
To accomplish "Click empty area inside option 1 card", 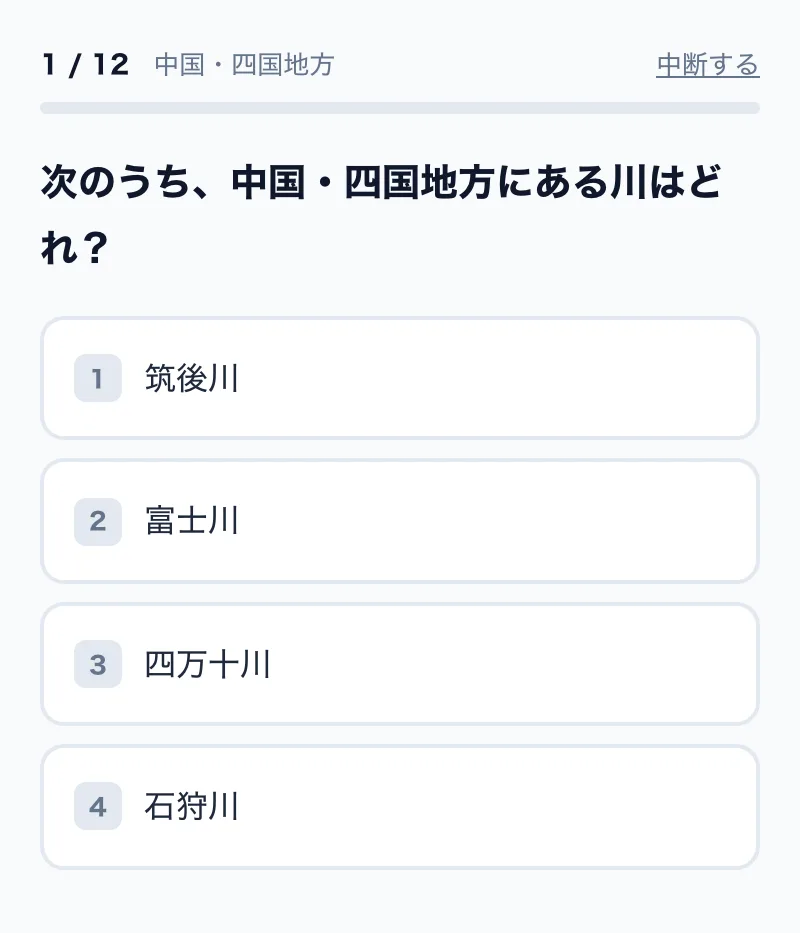I will pos(500,378).
